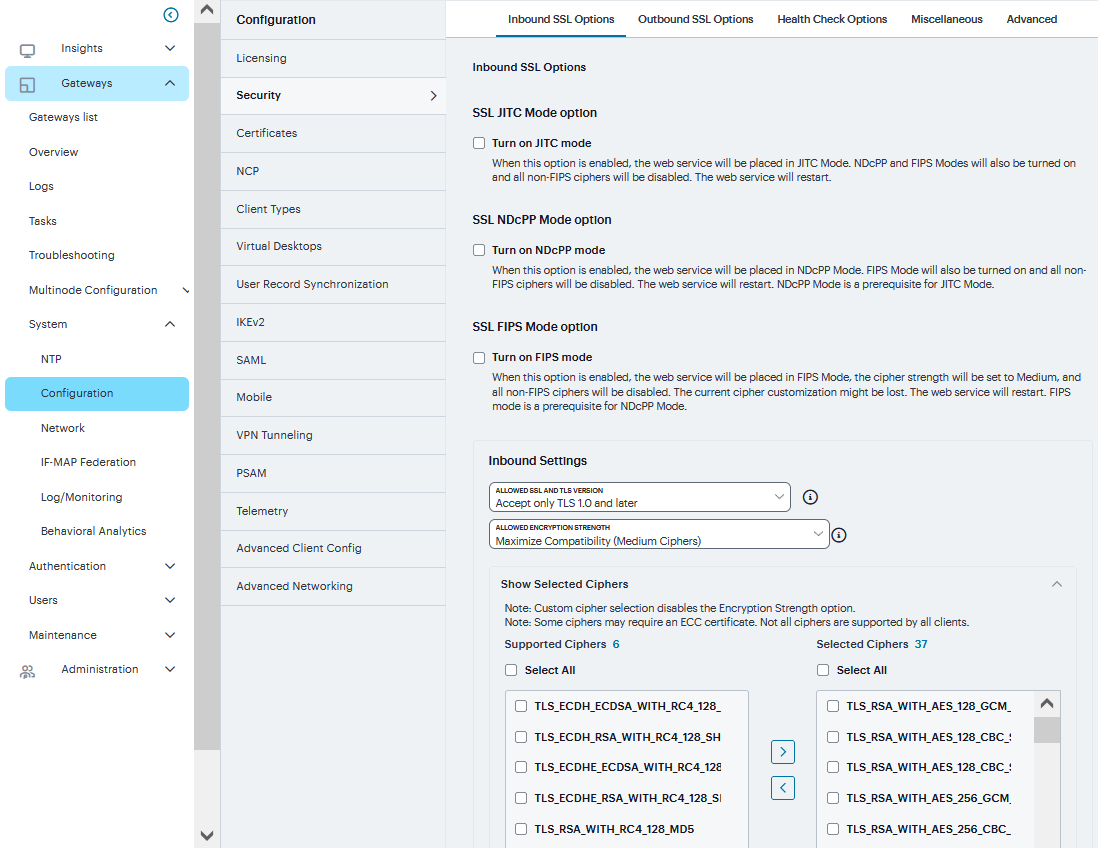Collapse the Show Selected Ciphers section
Screen dimensions: 1098x848
point(1057,584)
